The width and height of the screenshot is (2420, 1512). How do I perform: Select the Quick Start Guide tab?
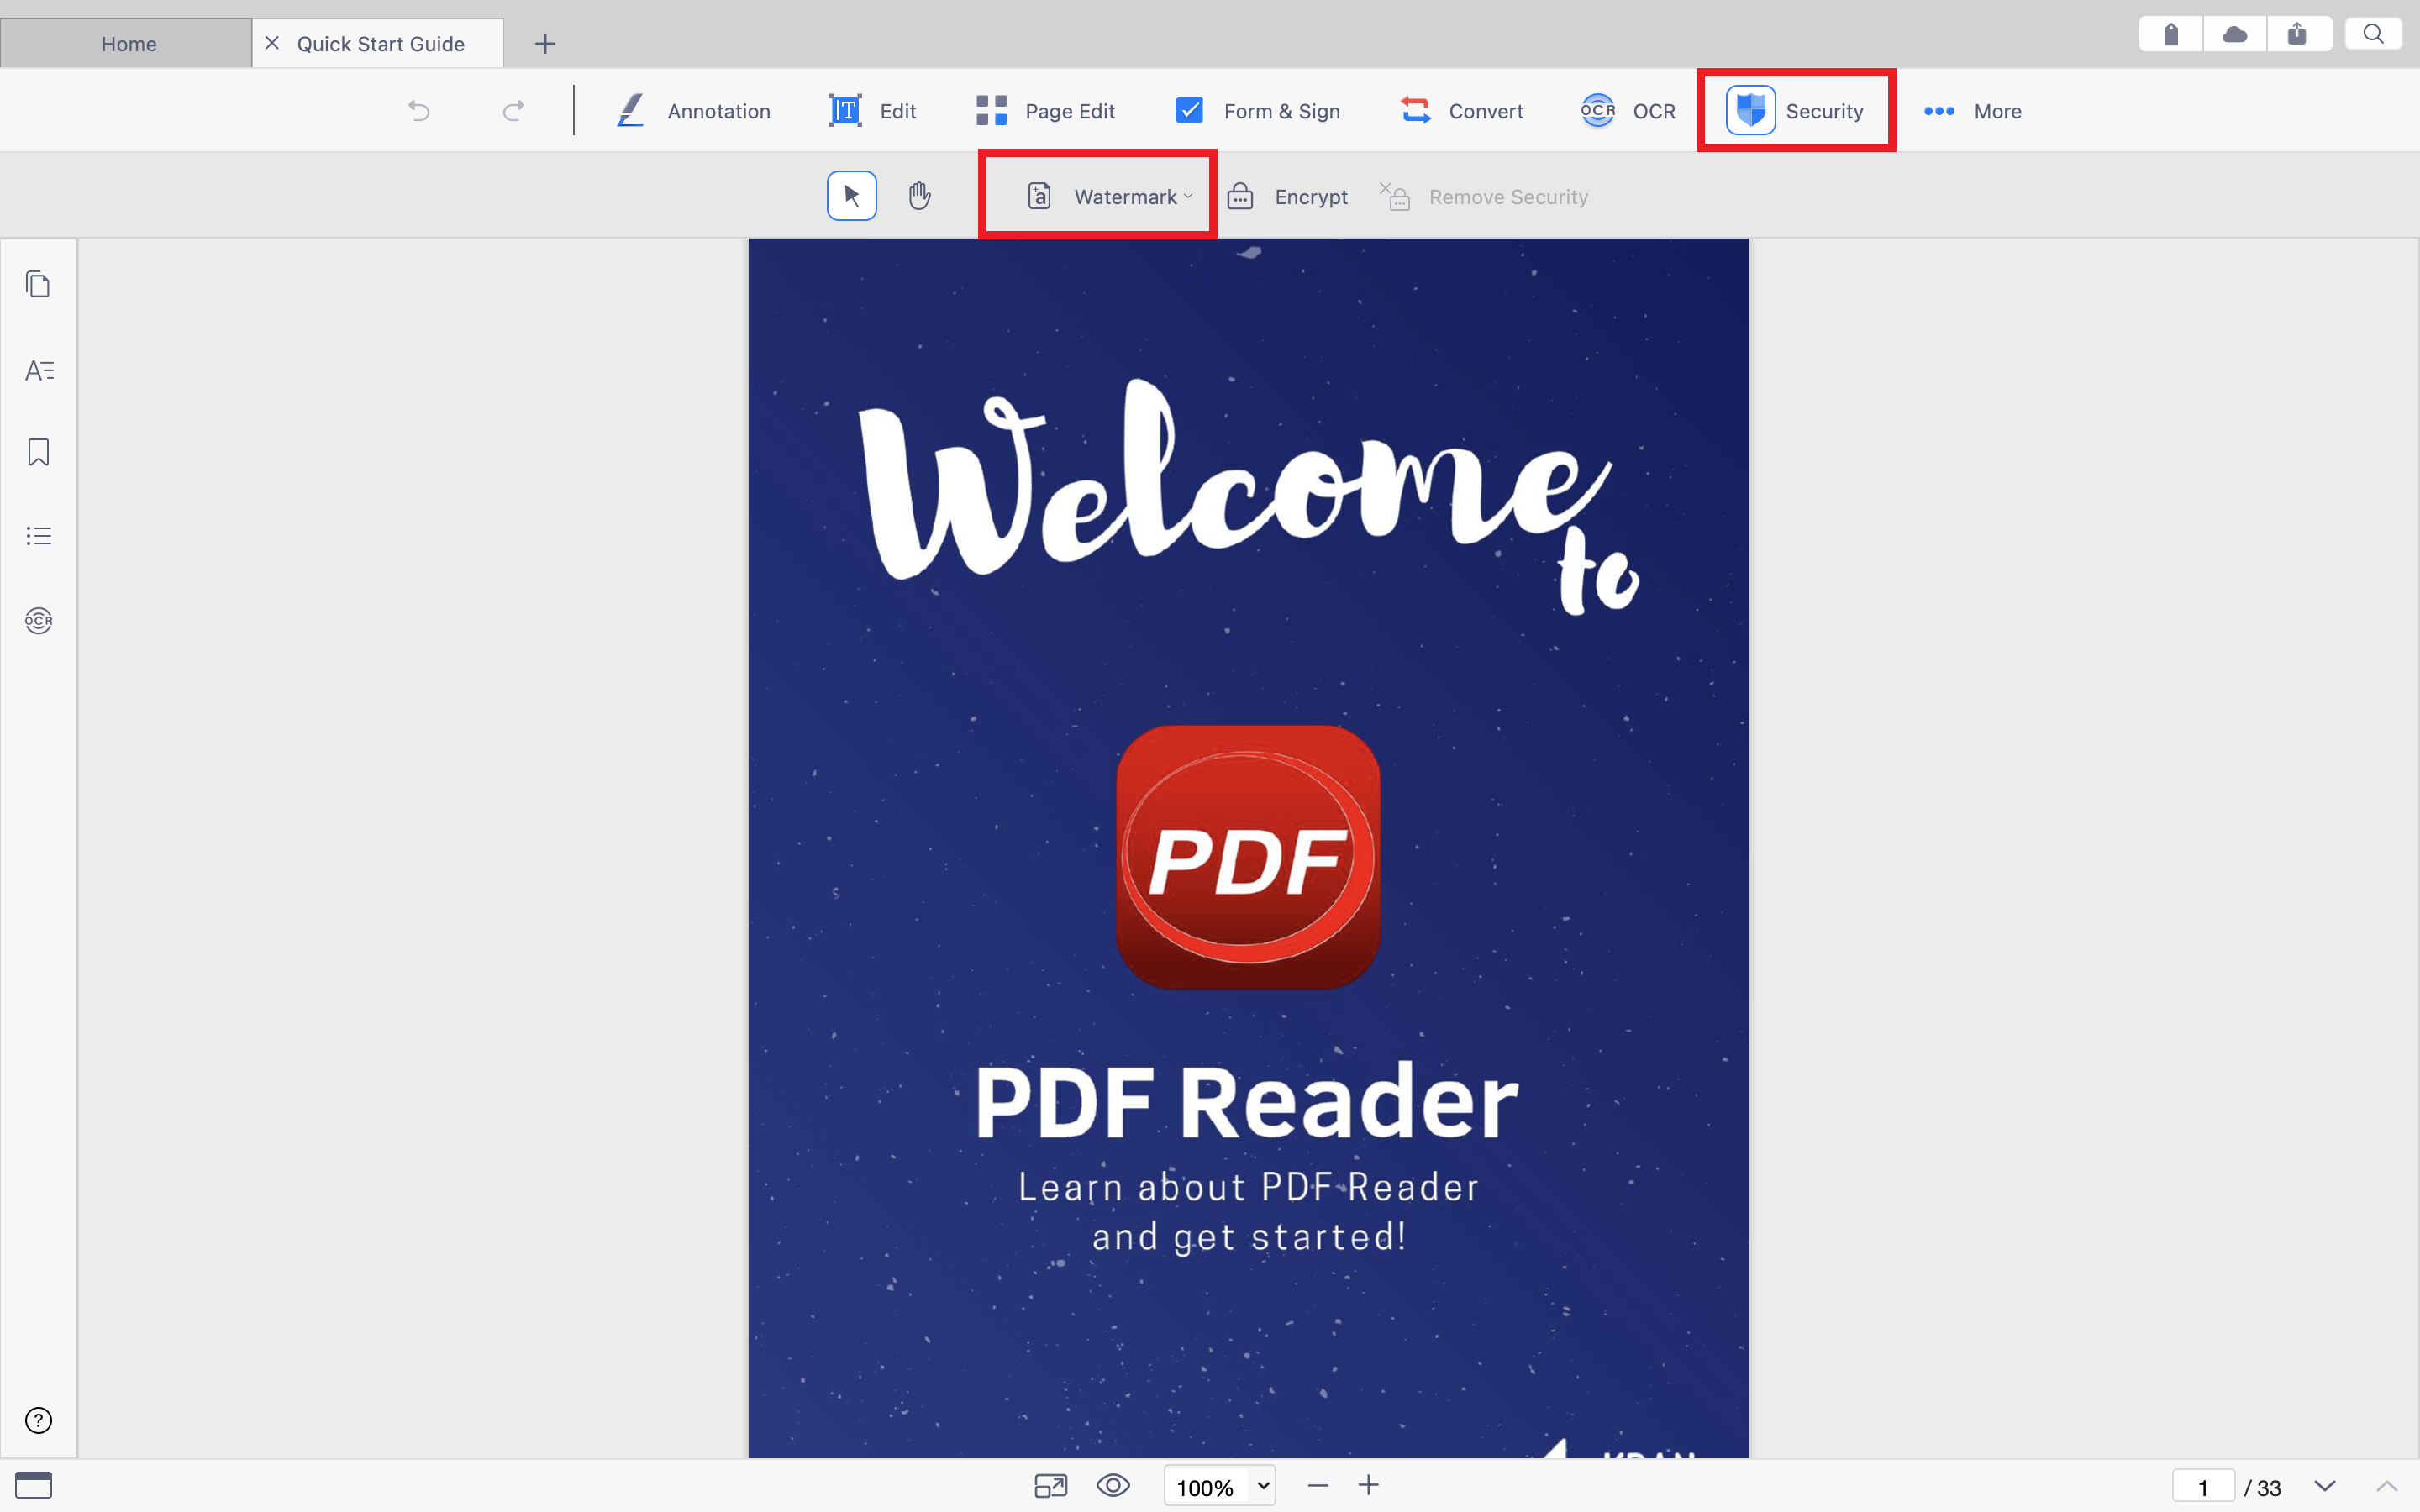tap(380, 43)
